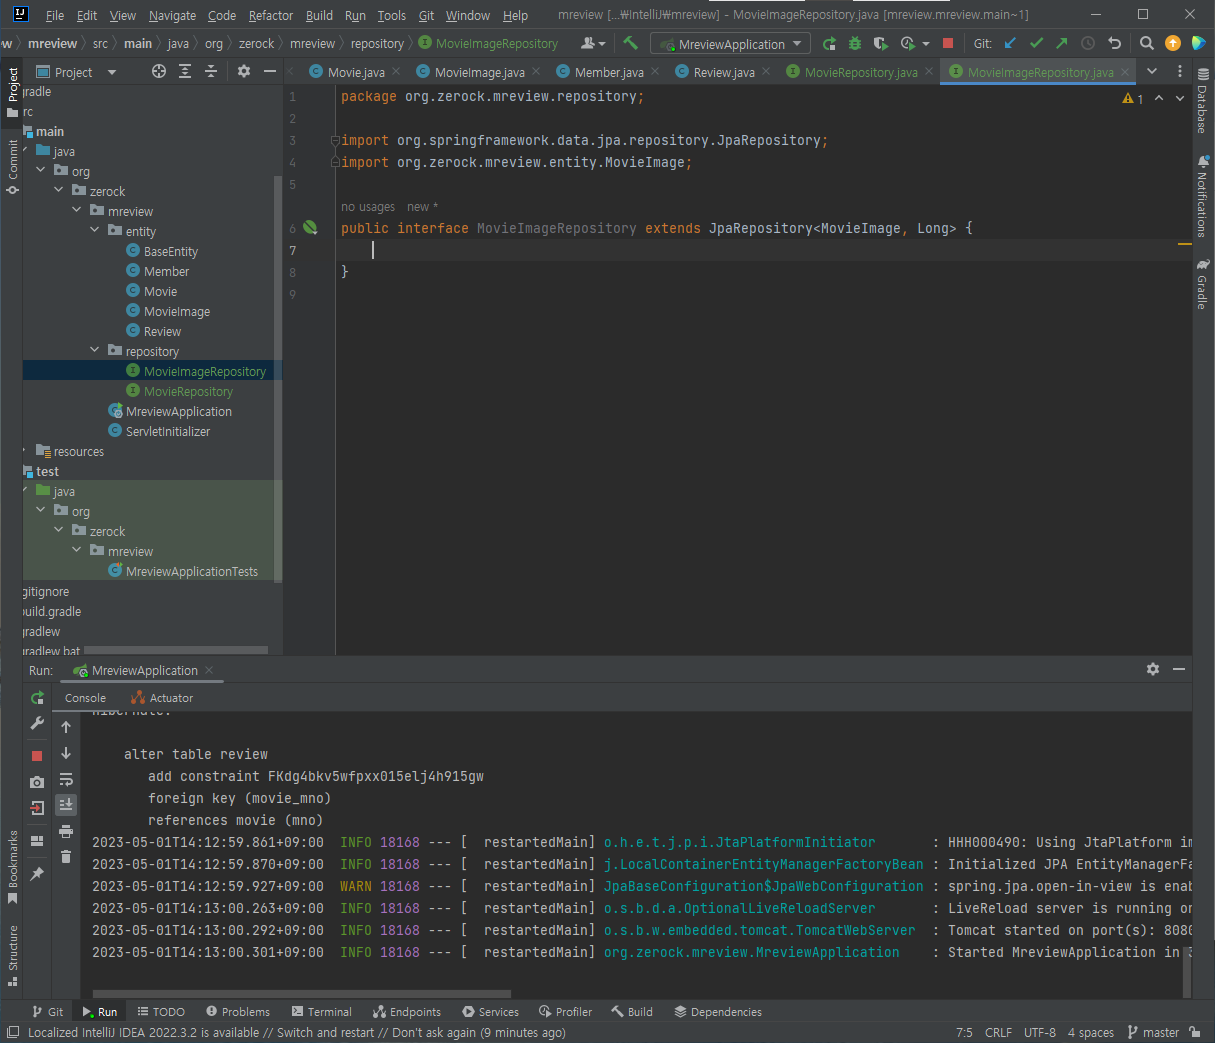The height and width of the screenshot is (1043, 1215).
Task: Collapse the repository package
Action: [95, 351]
